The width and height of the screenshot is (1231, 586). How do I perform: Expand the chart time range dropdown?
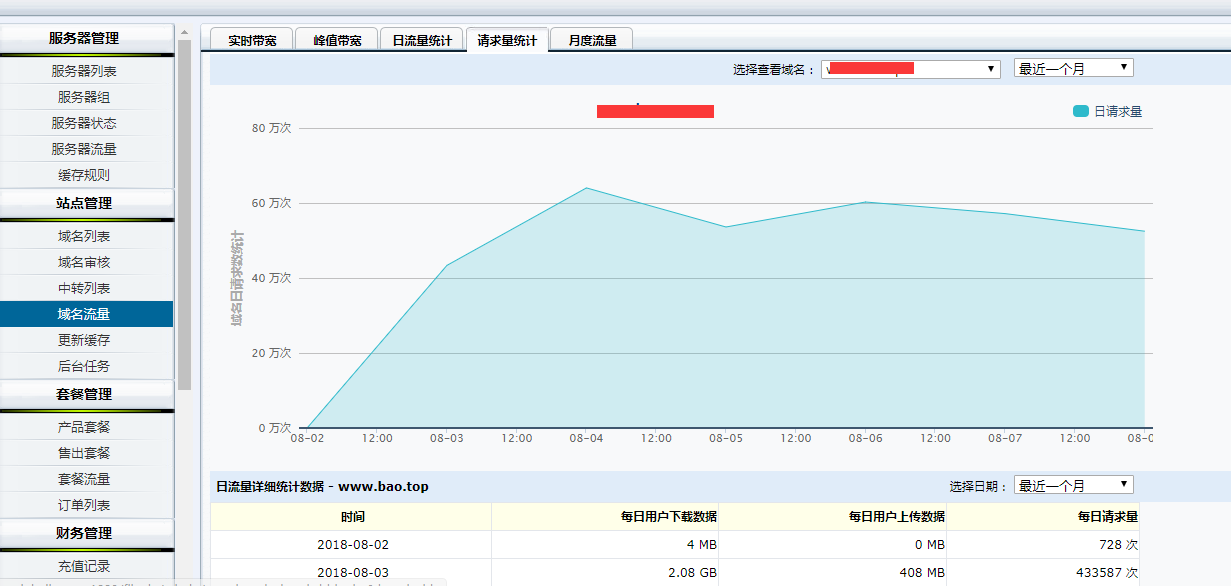click(x=1073, y=68)
